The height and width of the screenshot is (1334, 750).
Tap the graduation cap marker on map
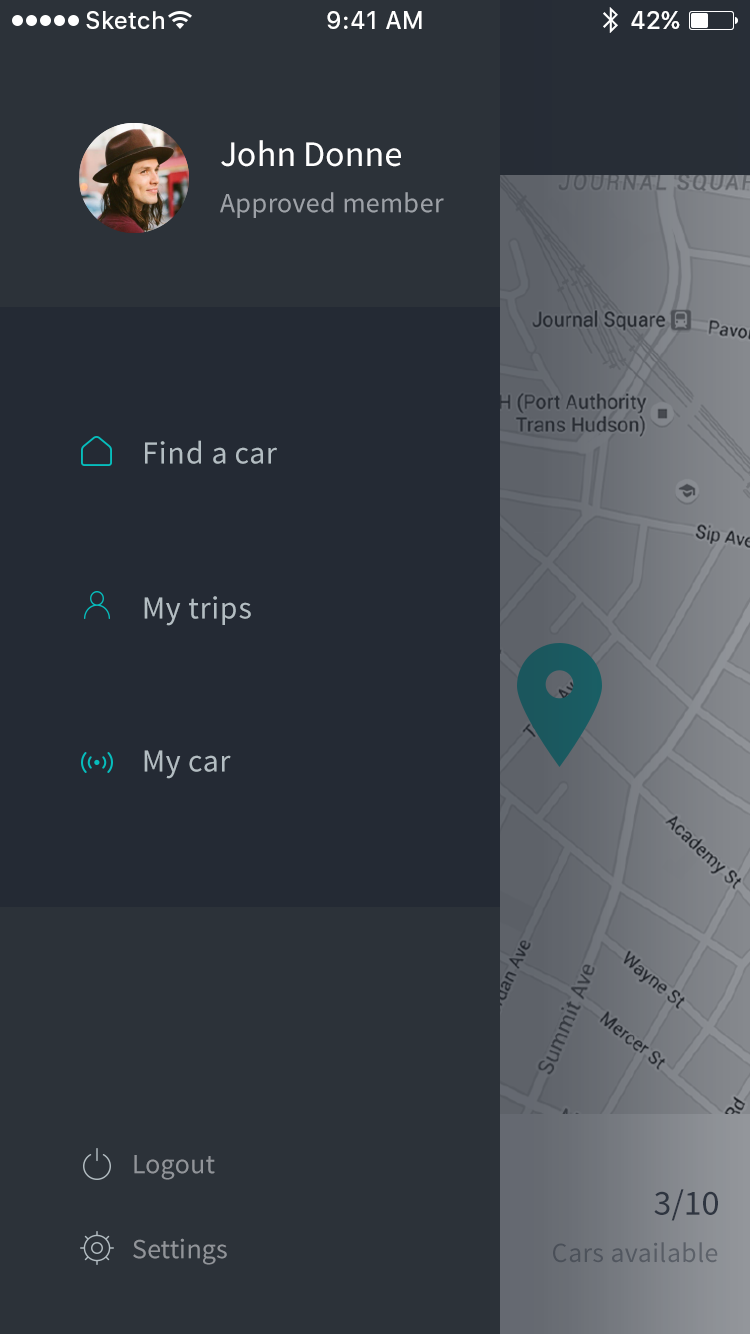tap(687, 491)
